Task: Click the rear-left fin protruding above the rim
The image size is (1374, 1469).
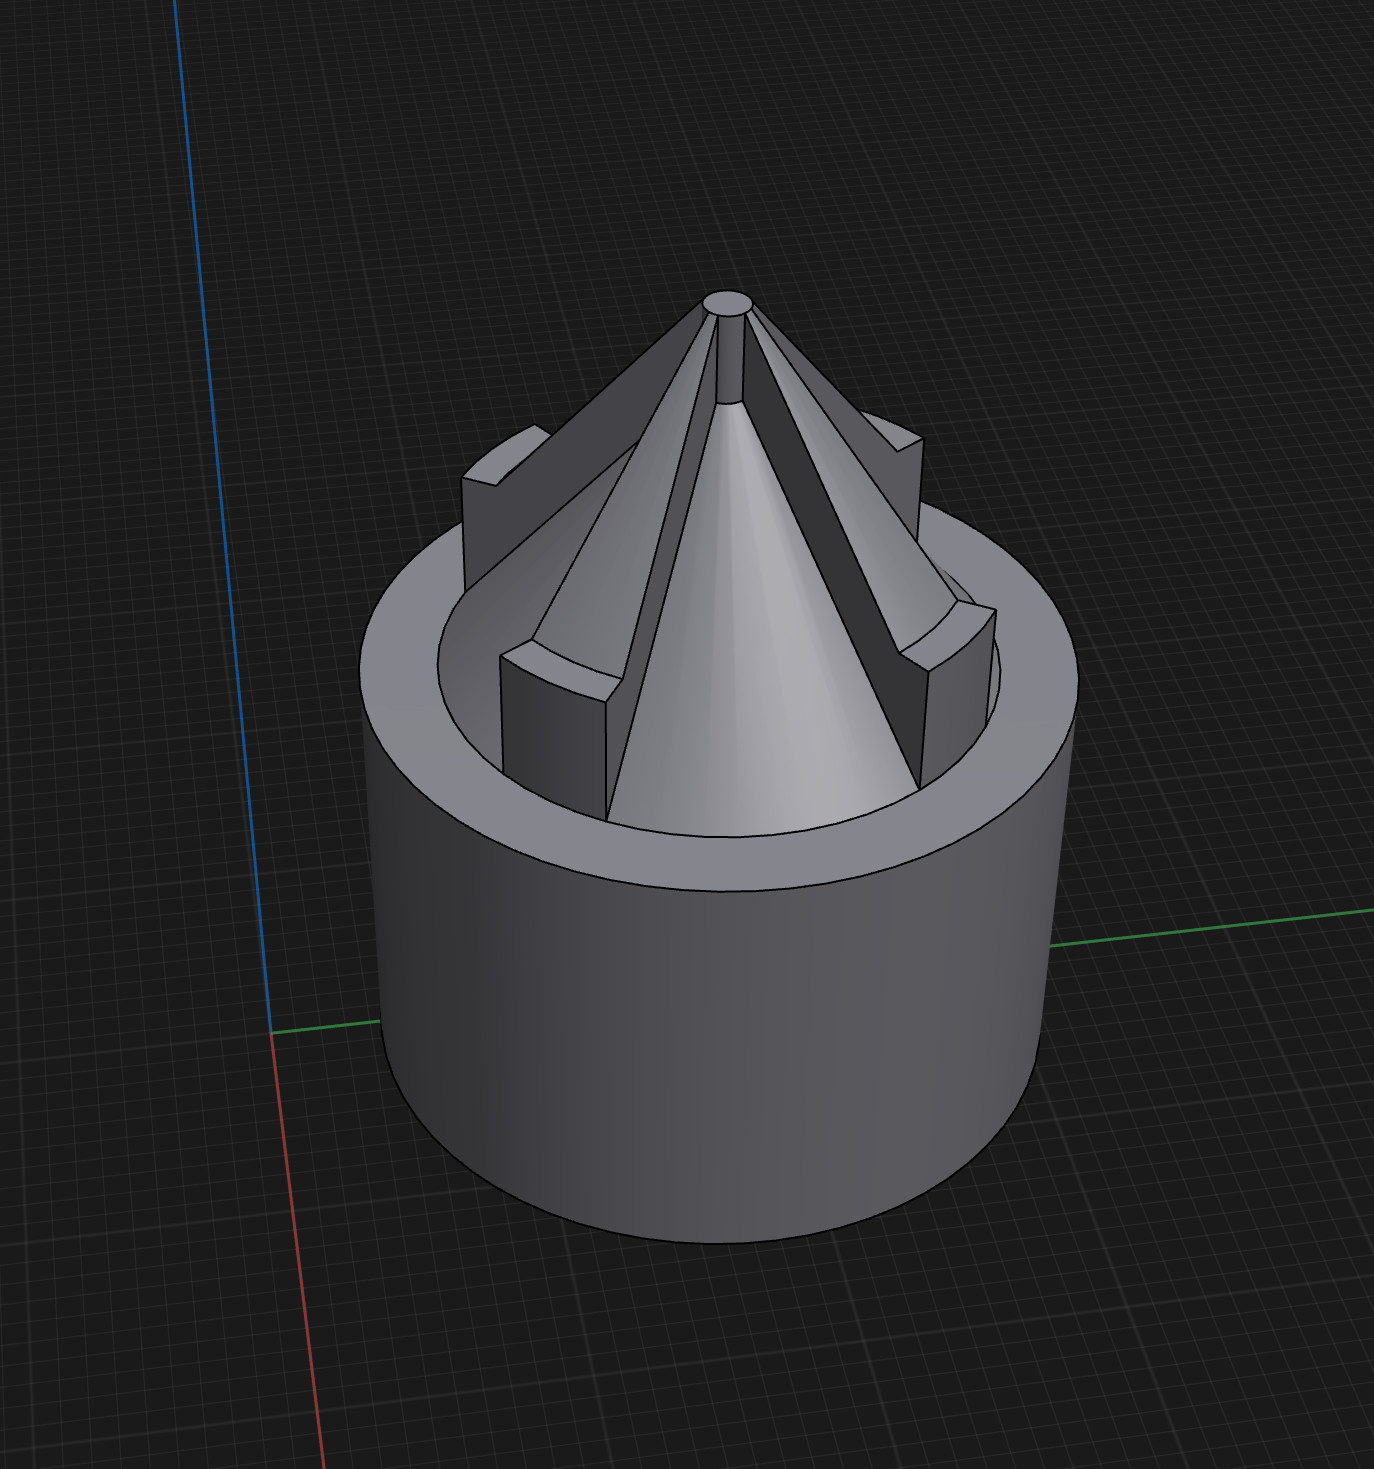Action: click(487, 510)
